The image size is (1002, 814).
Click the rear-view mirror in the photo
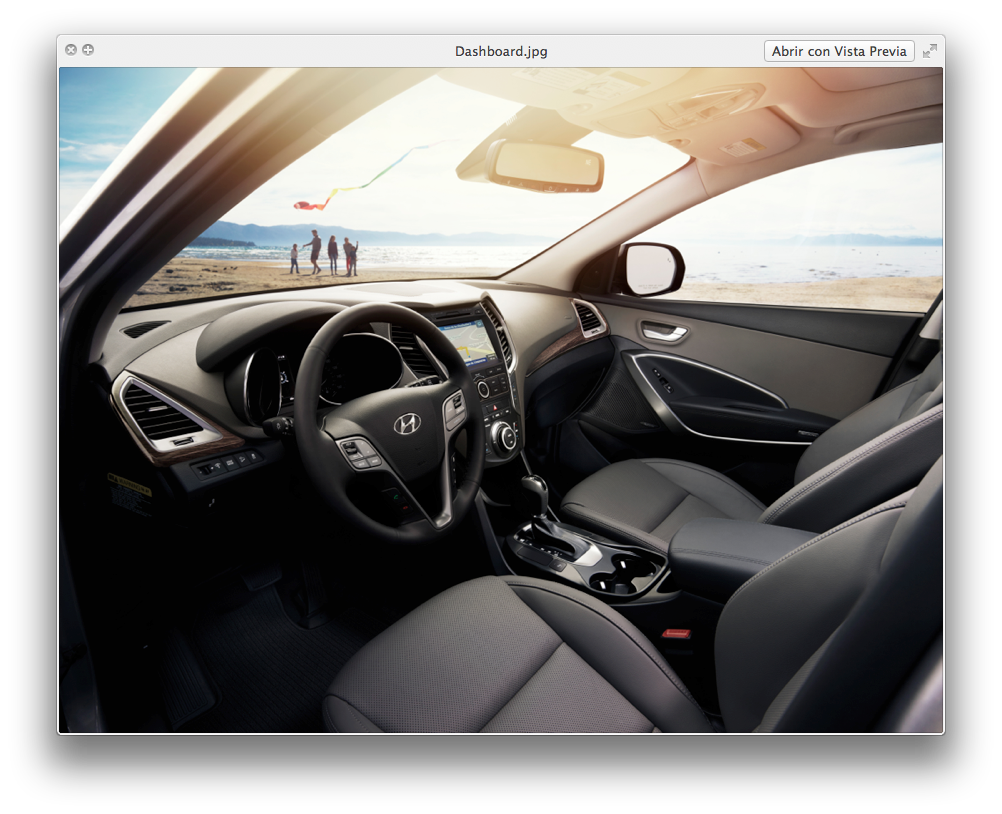point(546,166)
